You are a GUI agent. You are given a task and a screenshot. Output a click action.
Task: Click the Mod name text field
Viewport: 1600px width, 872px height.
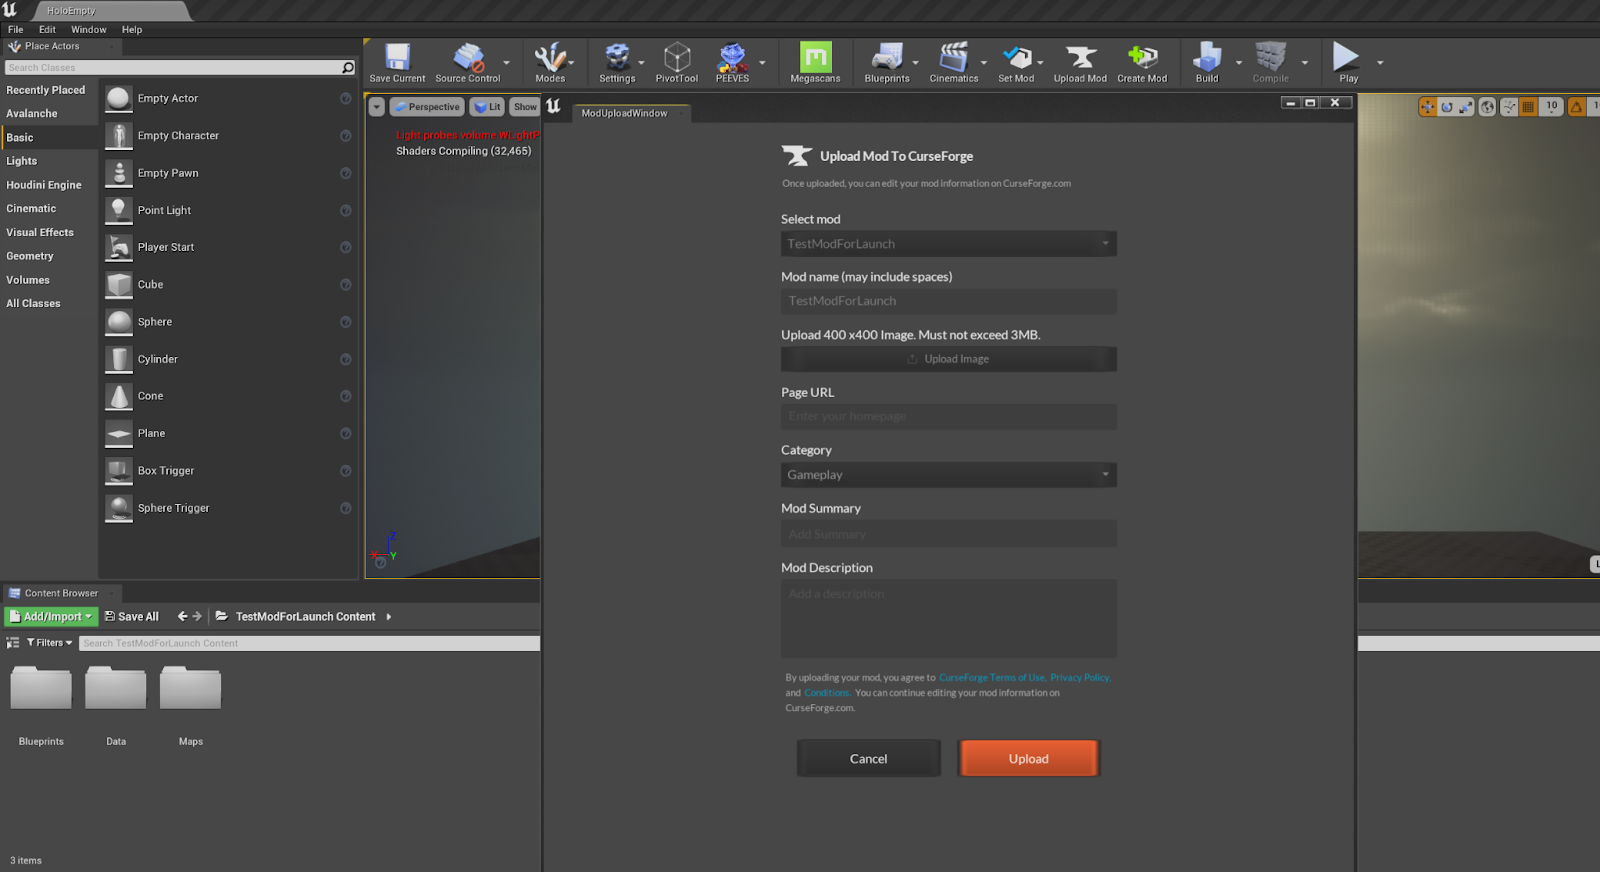click(948, 301)
